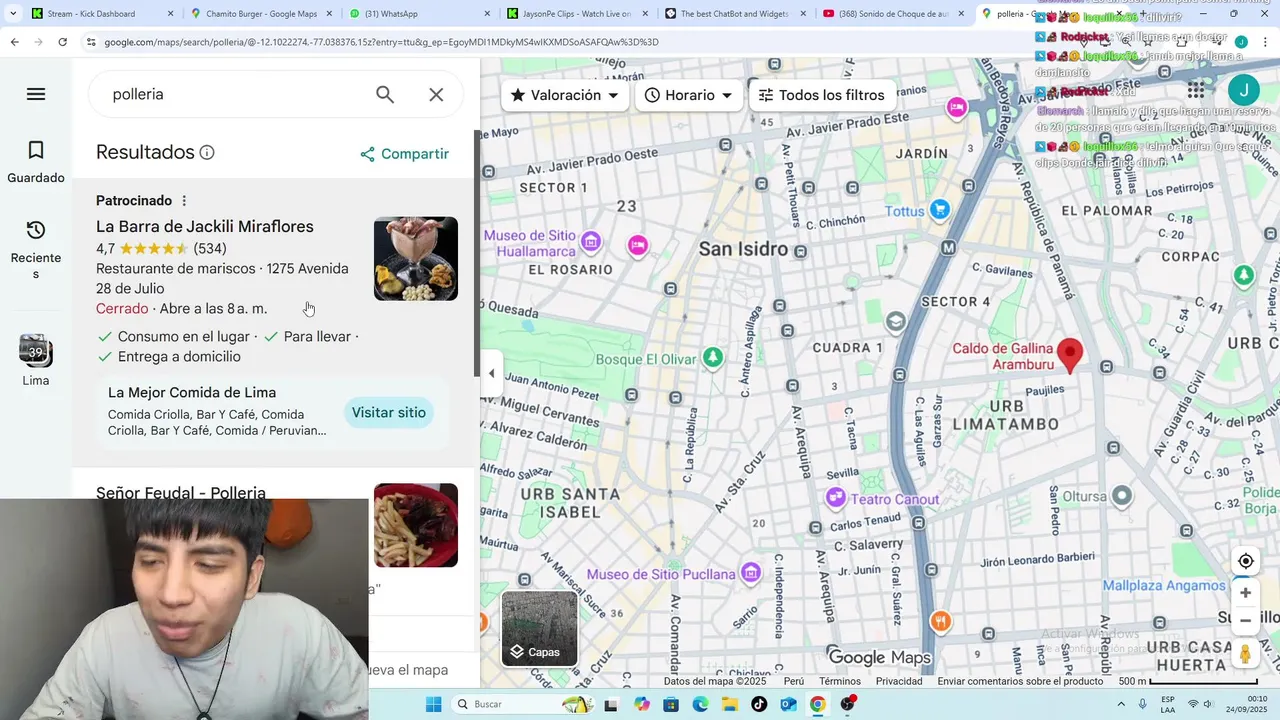Screen dimensions: 1280x720
Task: Expand the Valoración filter dropdown
Action: (565, 95)
